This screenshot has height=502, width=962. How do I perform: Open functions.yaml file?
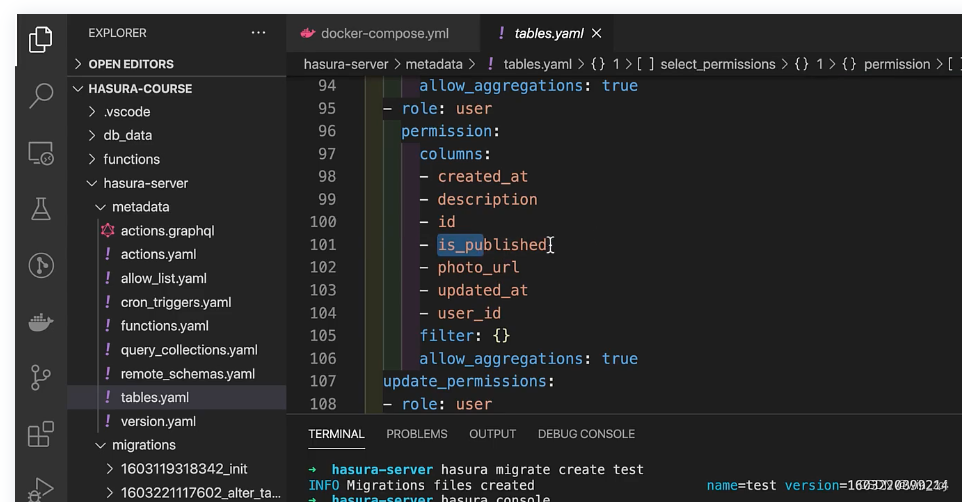[x=164, y=325]
